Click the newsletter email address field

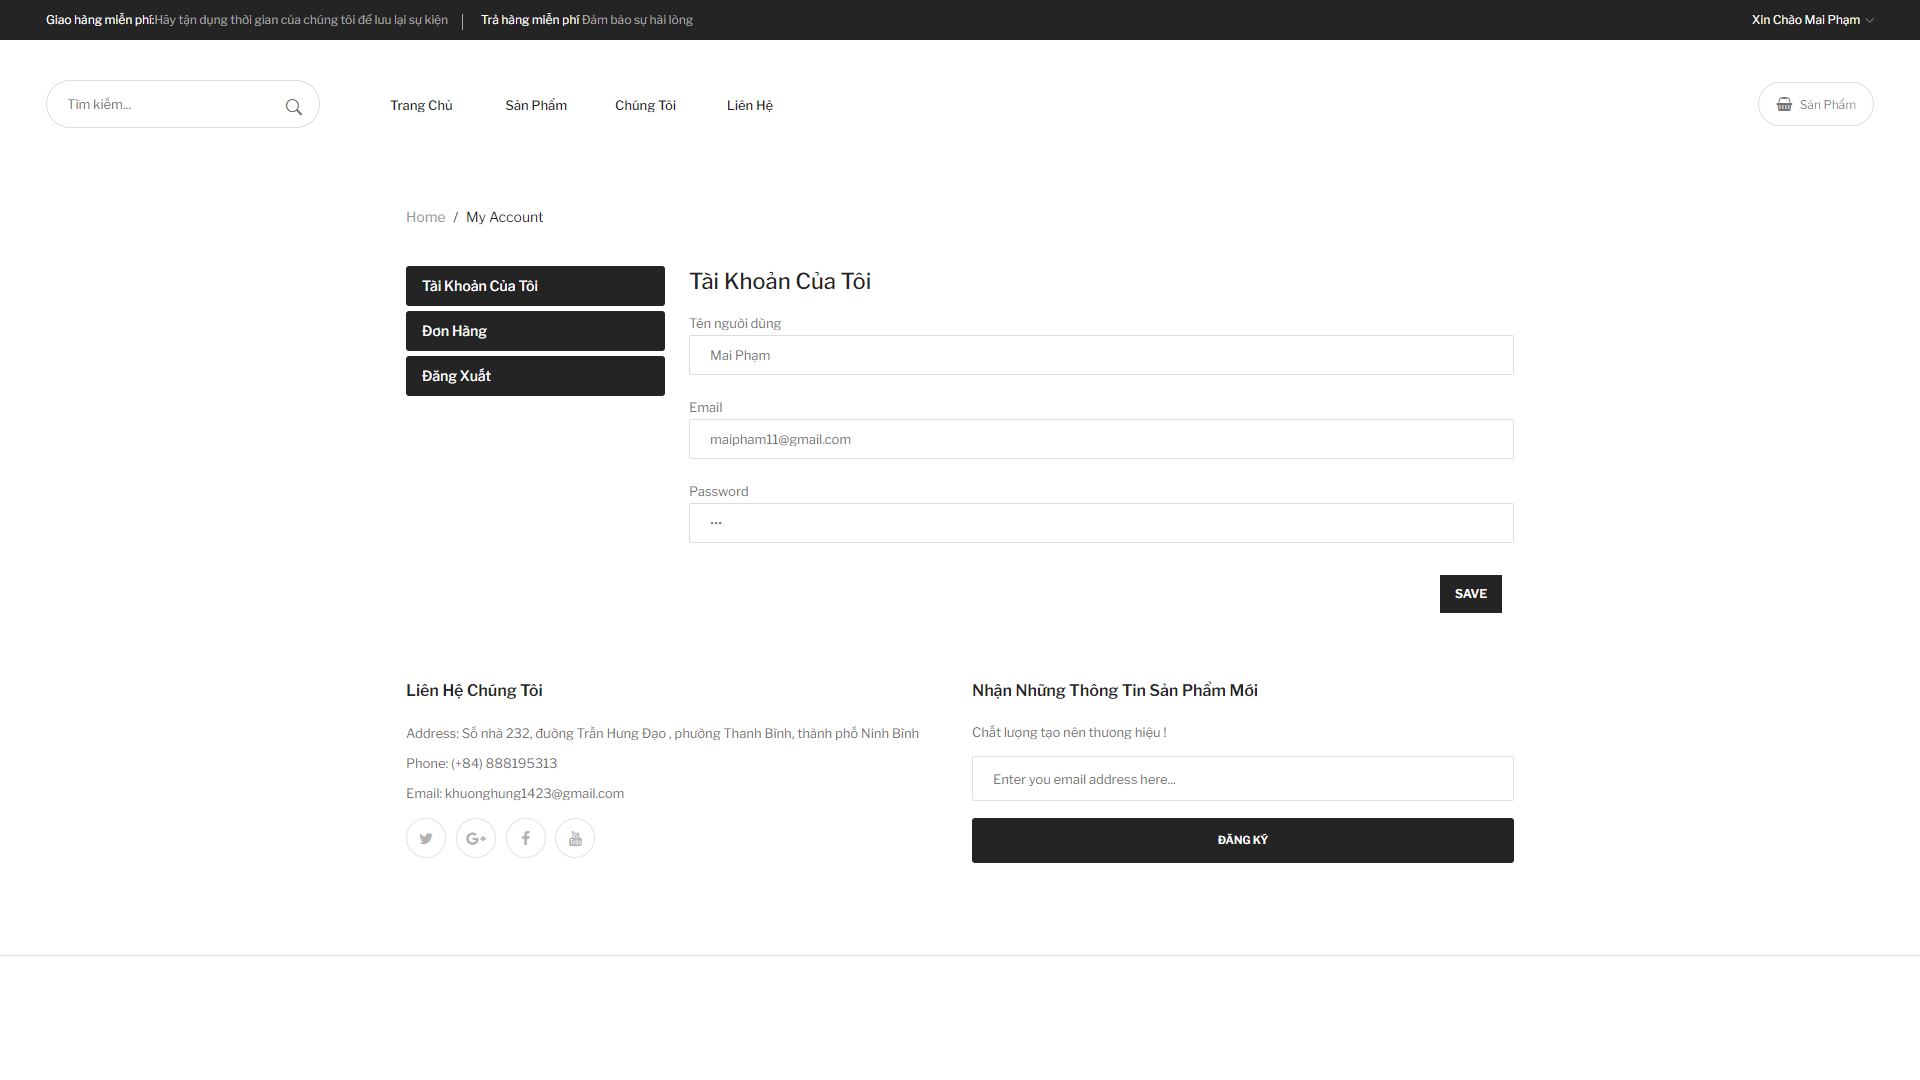coord(1242,779)
